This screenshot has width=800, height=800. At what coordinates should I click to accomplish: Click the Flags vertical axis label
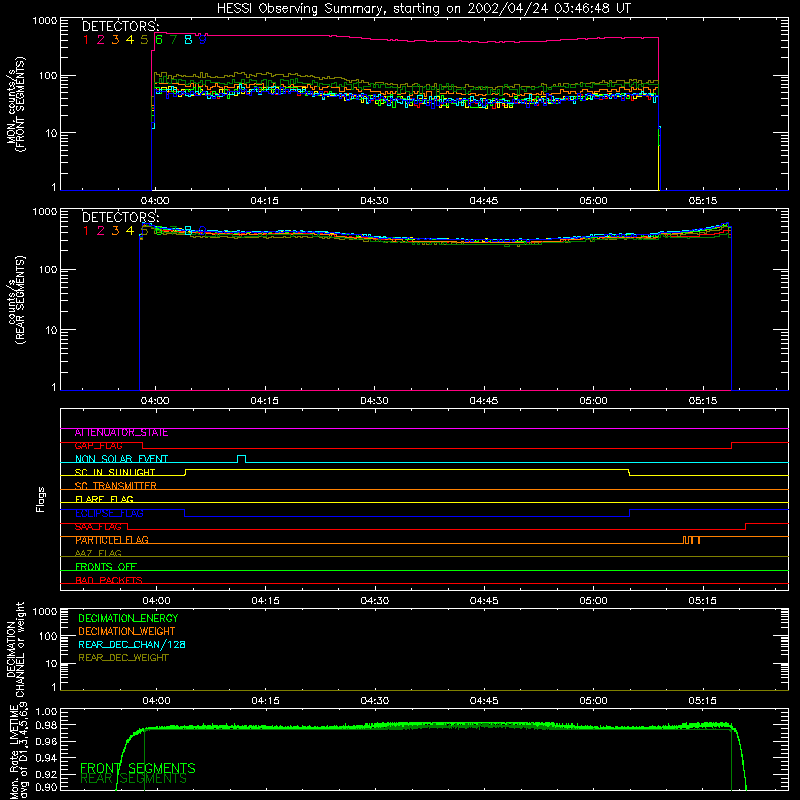pyautogui.click(x=41, y=499)
